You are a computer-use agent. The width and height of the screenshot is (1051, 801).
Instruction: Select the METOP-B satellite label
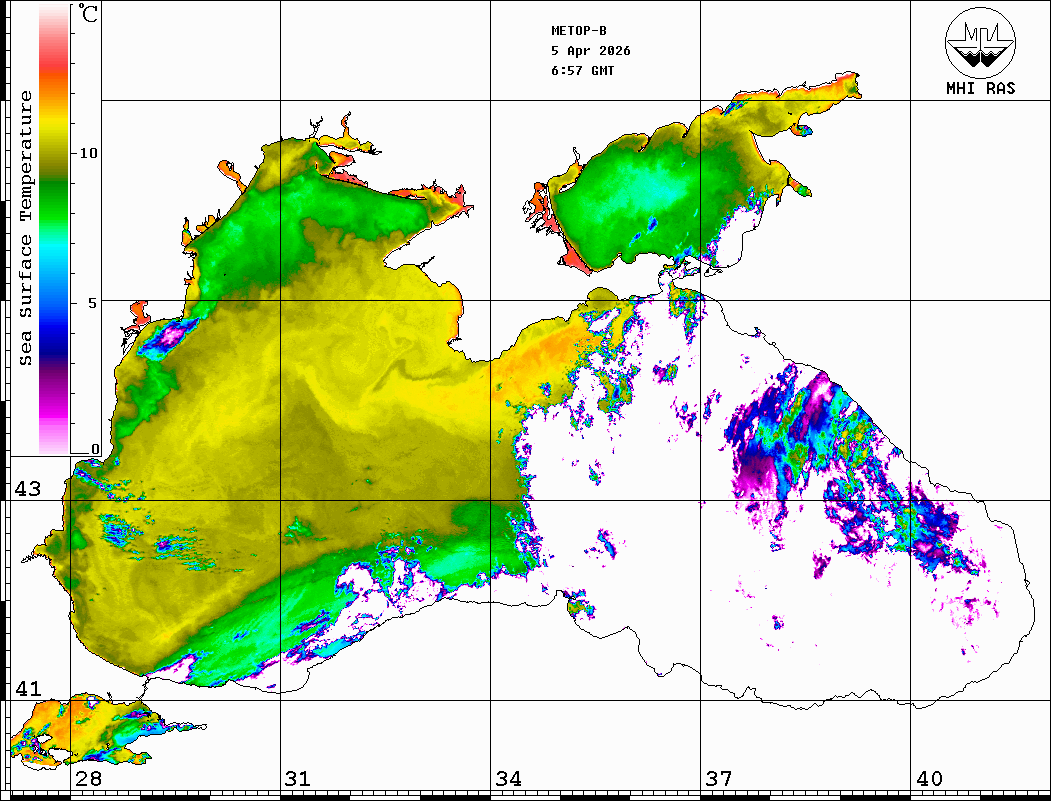point(579,31)
